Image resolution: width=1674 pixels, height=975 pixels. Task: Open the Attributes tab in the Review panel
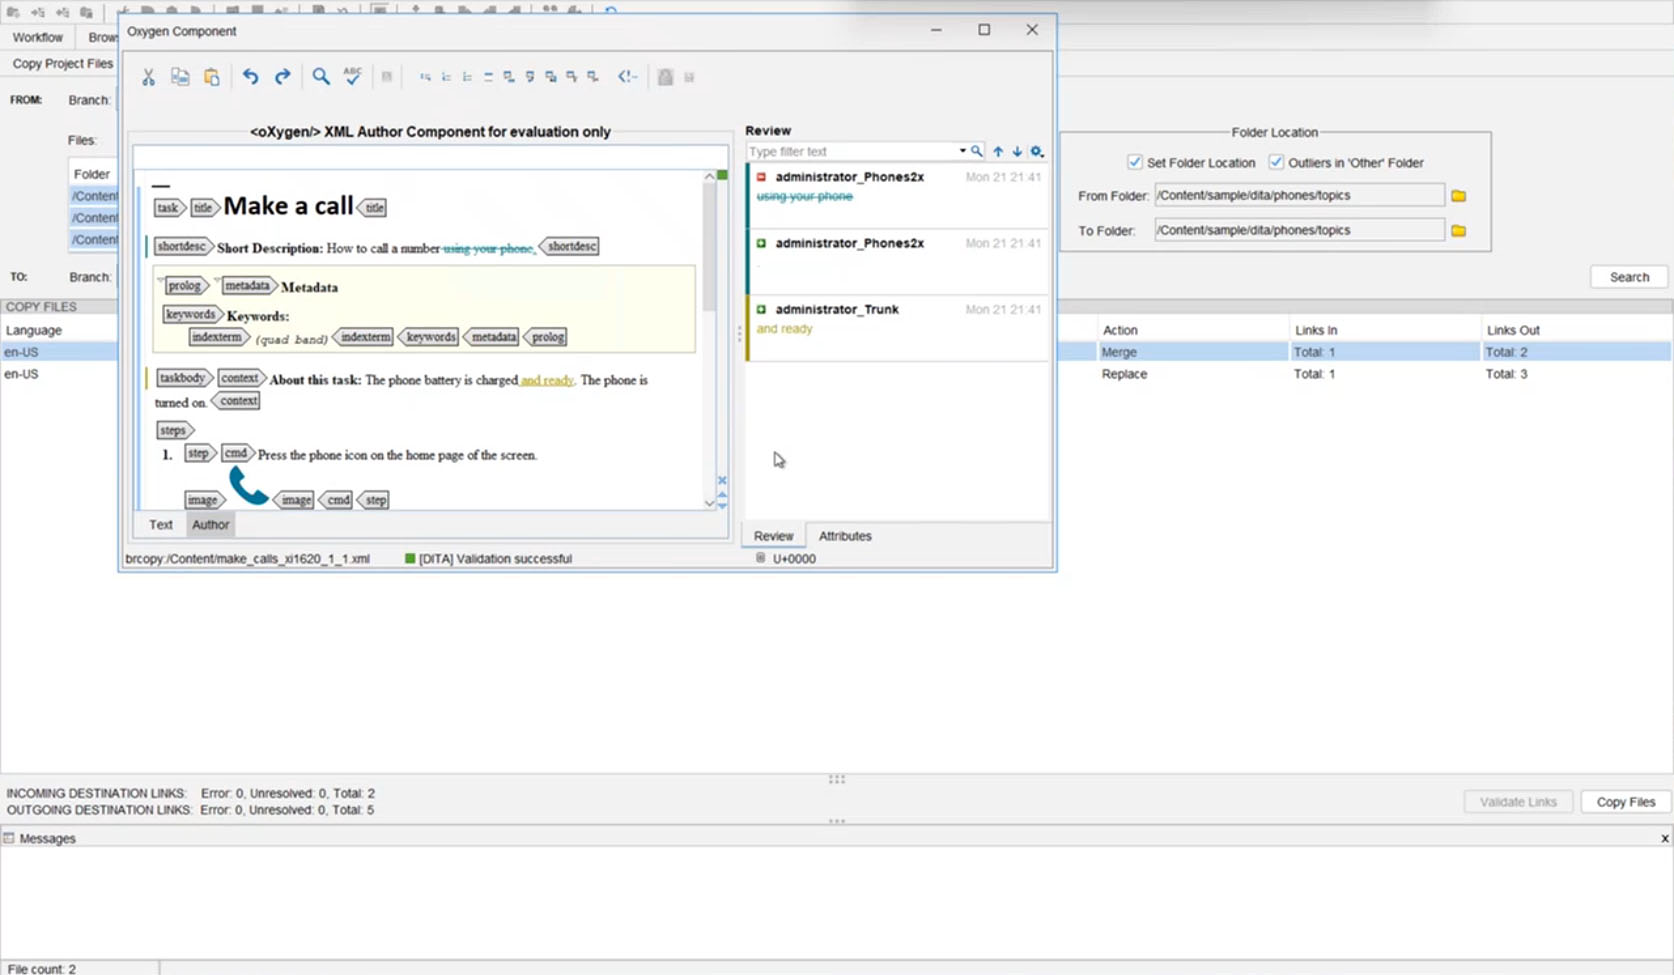844,535
